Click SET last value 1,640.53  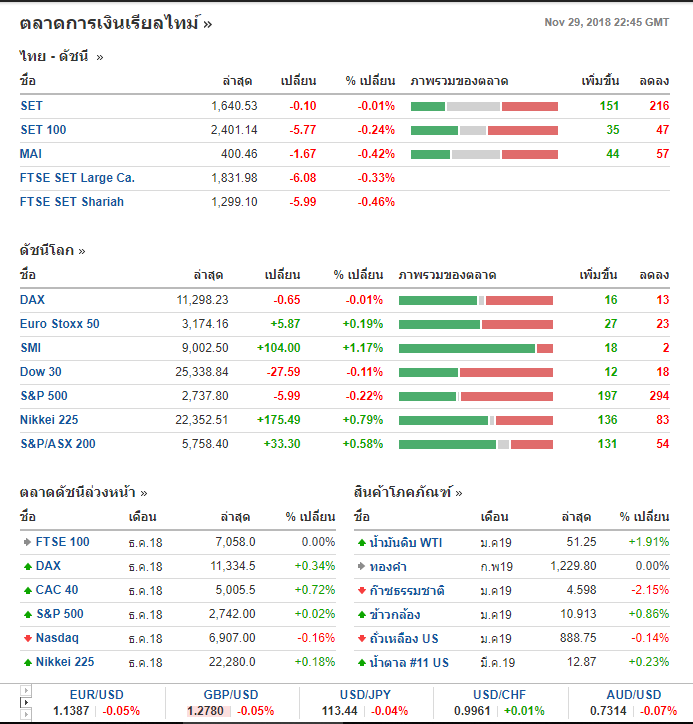pyautogui.click(x=234, y=106)
